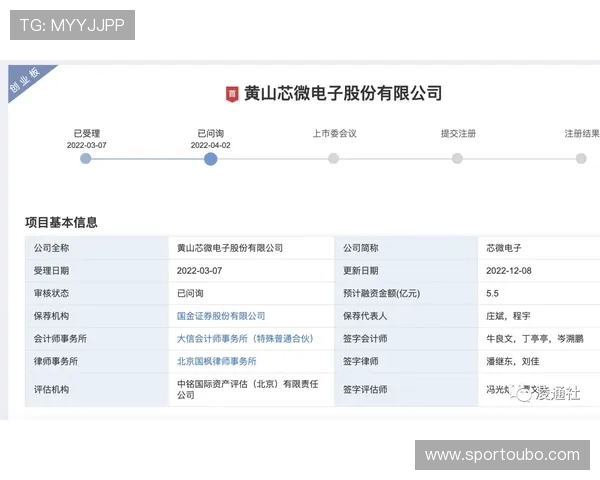600x480 pixels.
Task: Click the 潘继东，刘佳 signing lawyers value
Action: point(513,361)
